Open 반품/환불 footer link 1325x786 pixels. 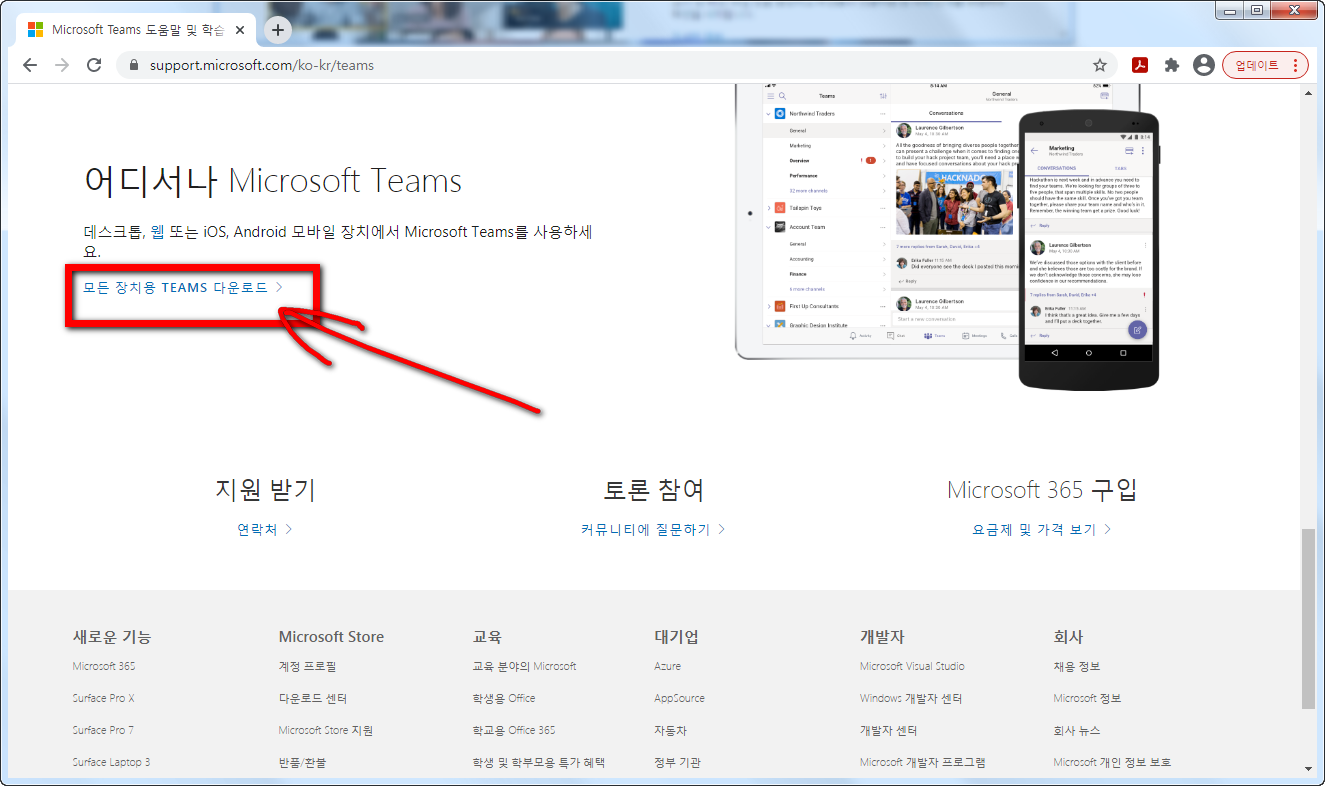(x=302, y=762)
